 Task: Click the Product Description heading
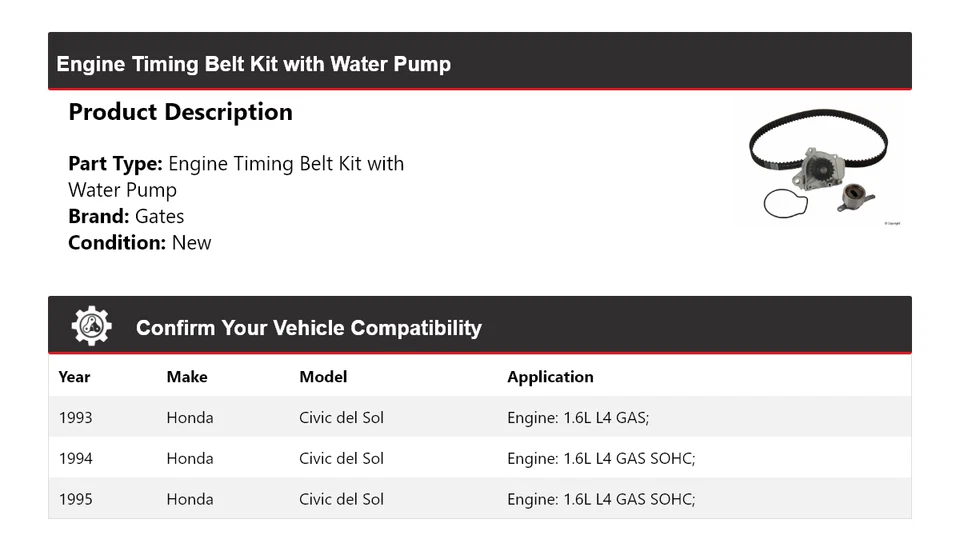coord(180,112)
